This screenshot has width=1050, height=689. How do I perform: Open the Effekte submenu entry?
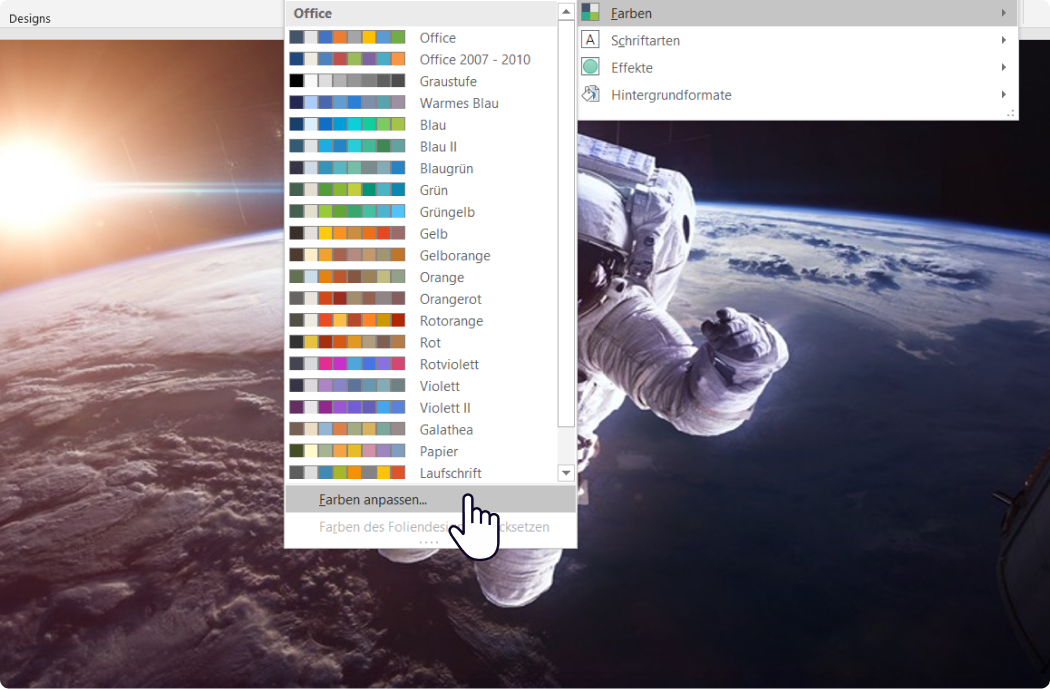tap(797, 68)
